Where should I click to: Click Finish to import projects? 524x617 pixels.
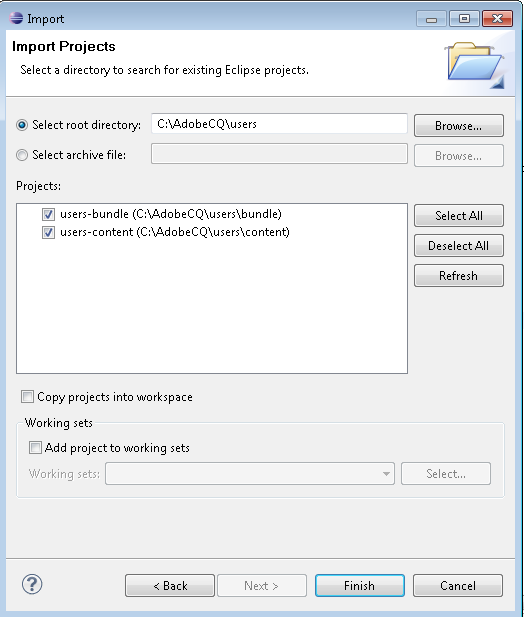click(360, 586)
